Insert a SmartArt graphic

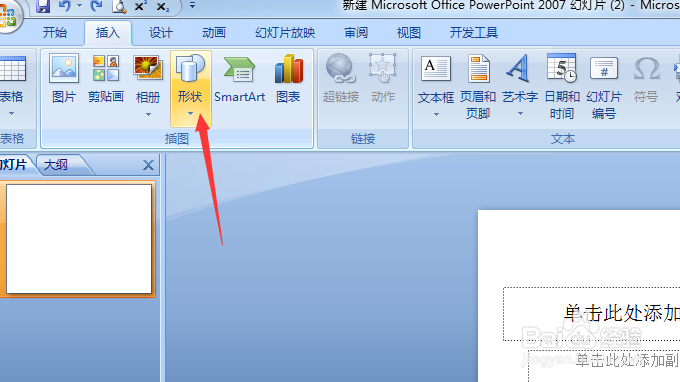pos(239,78)
